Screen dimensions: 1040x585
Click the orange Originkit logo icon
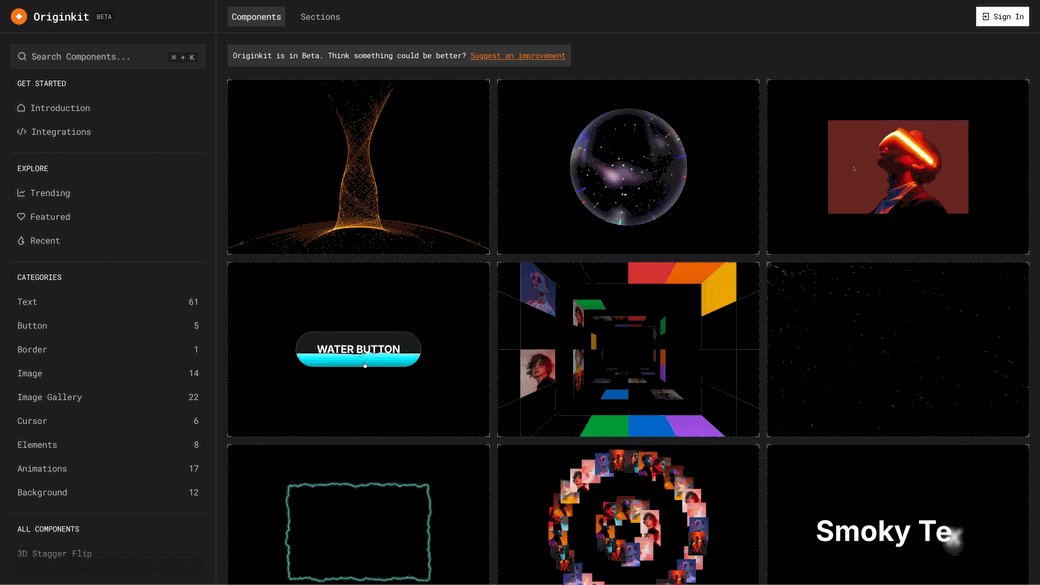tap(19, 17)
